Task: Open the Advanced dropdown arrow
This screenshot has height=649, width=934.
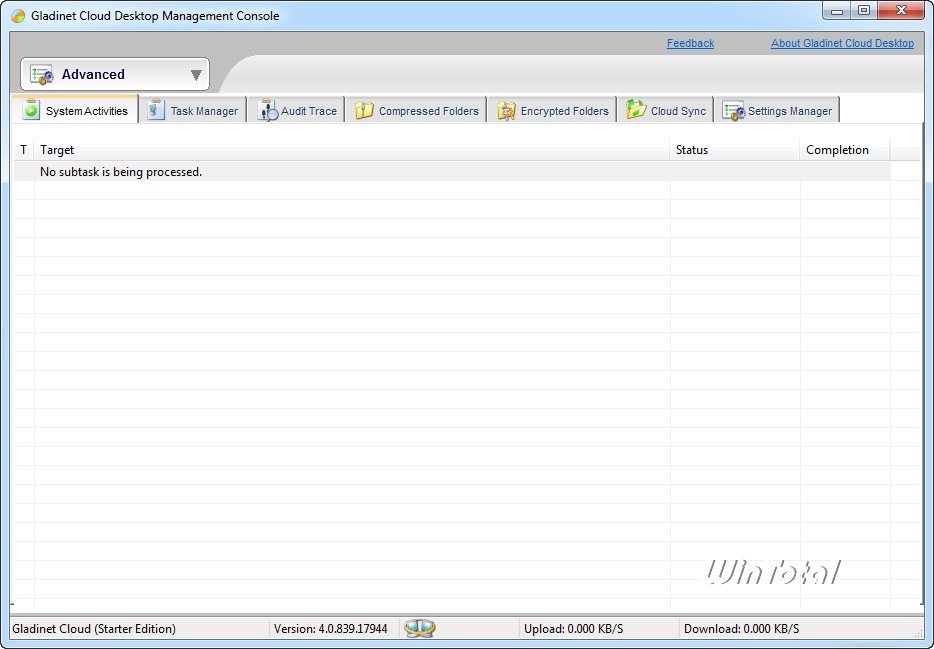Action: pos(196,75)
